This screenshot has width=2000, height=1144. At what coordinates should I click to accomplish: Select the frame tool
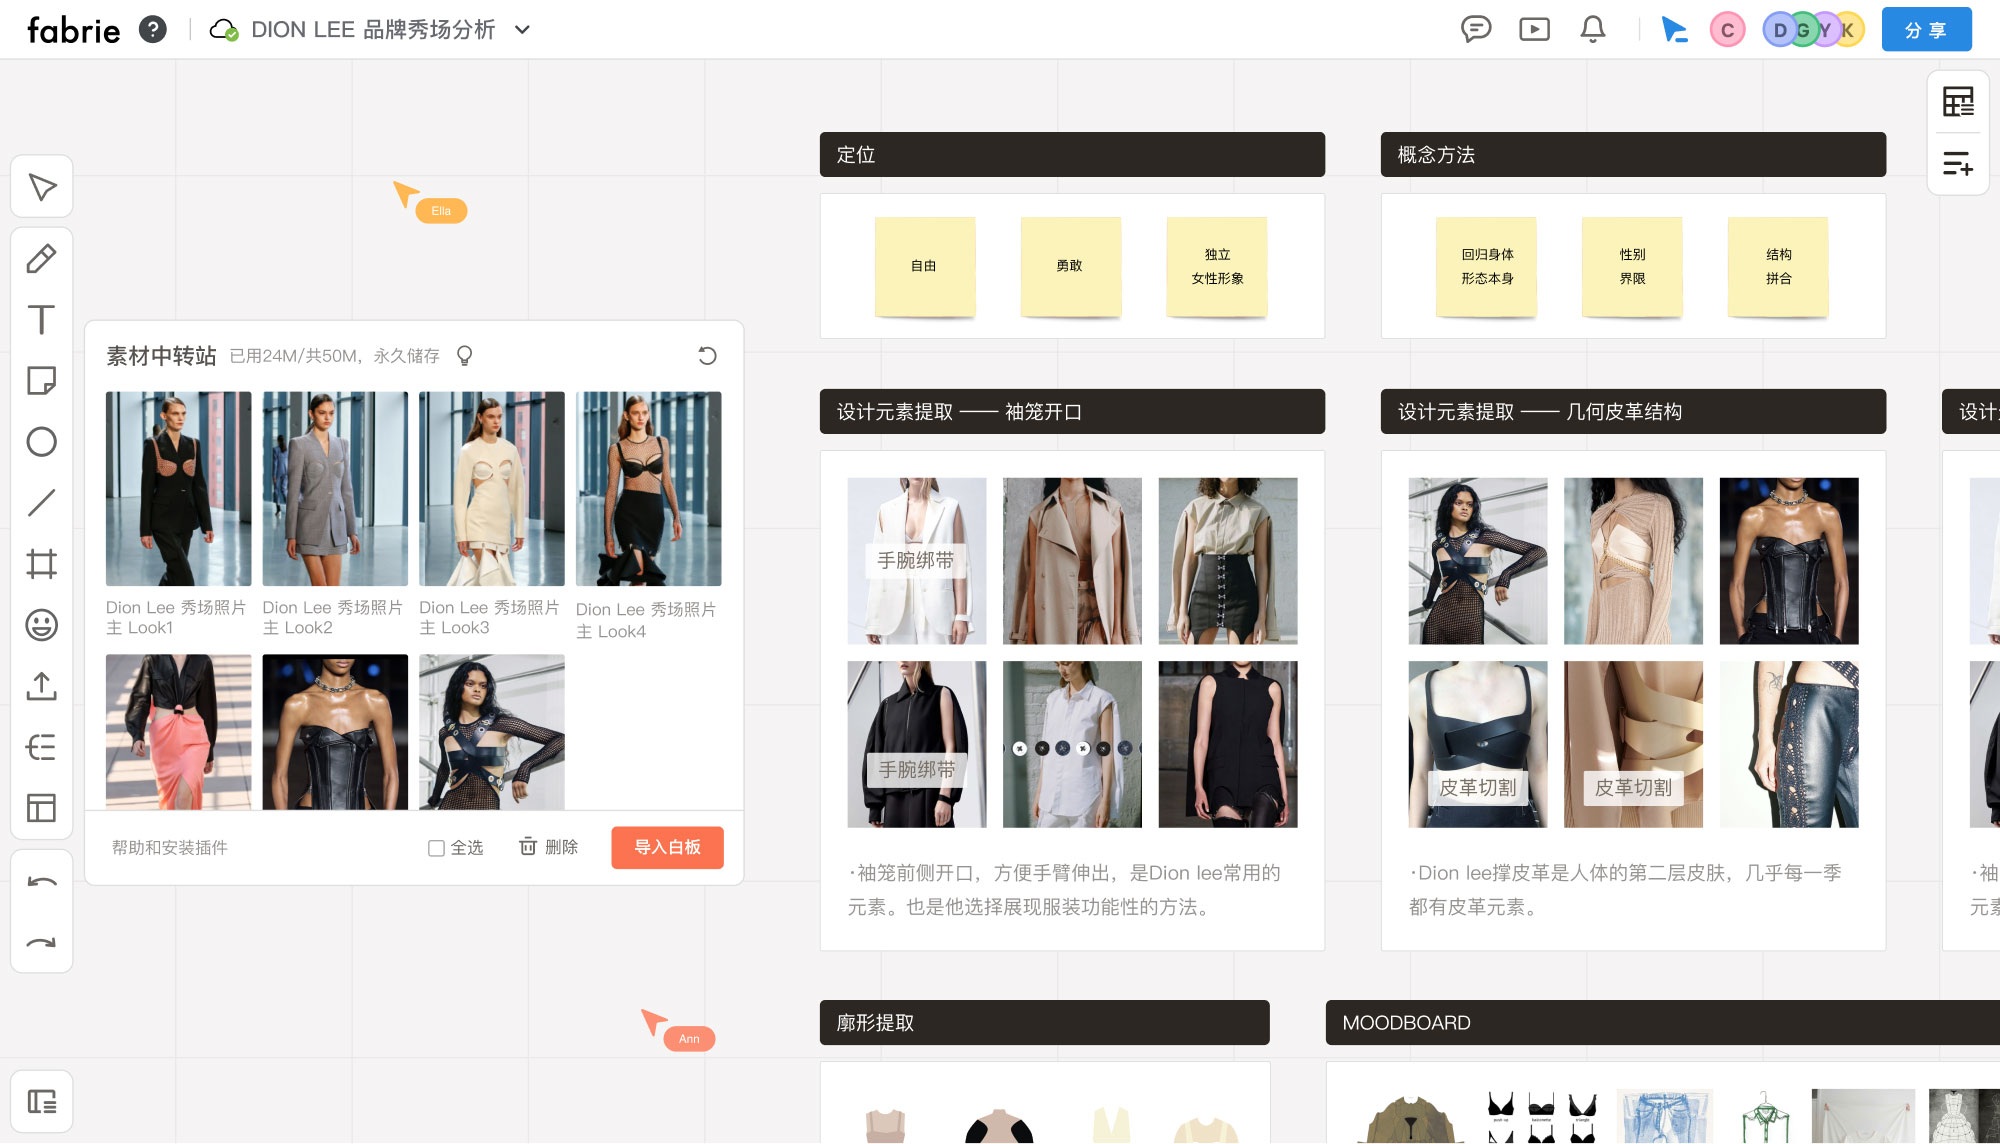click(x=41, y=564)
